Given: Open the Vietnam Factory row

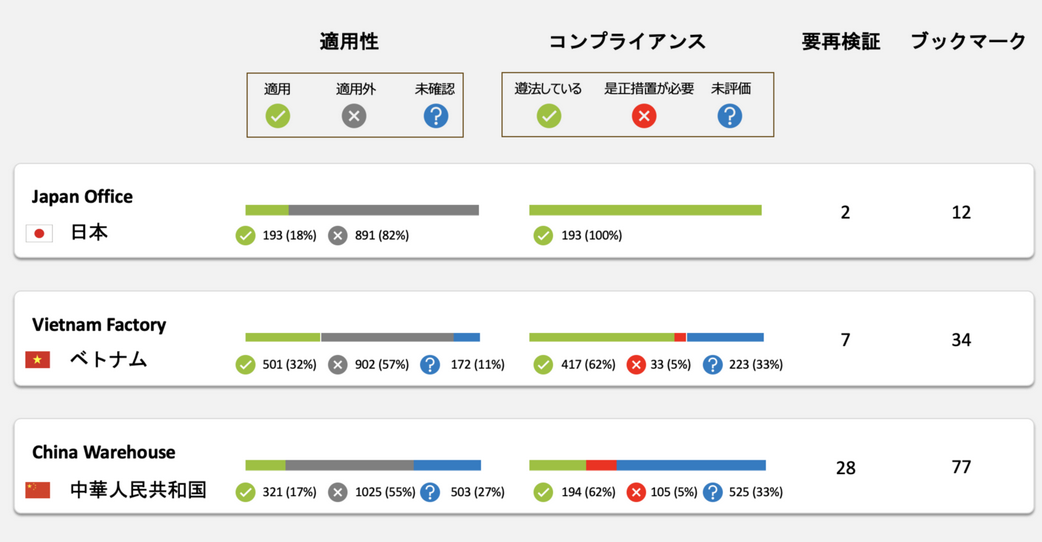Looking at the screenshot, I should [x=99, y=325].
